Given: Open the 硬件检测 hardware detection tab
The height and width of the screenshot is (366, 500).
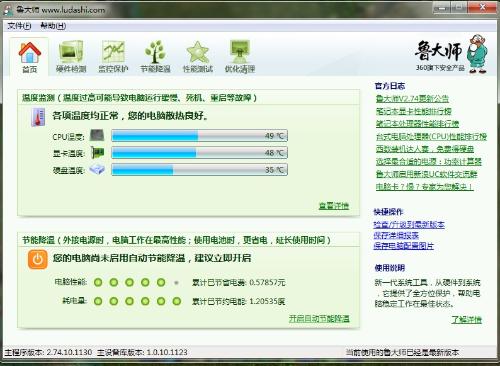Looking at the screenshot, I should 71,57.
